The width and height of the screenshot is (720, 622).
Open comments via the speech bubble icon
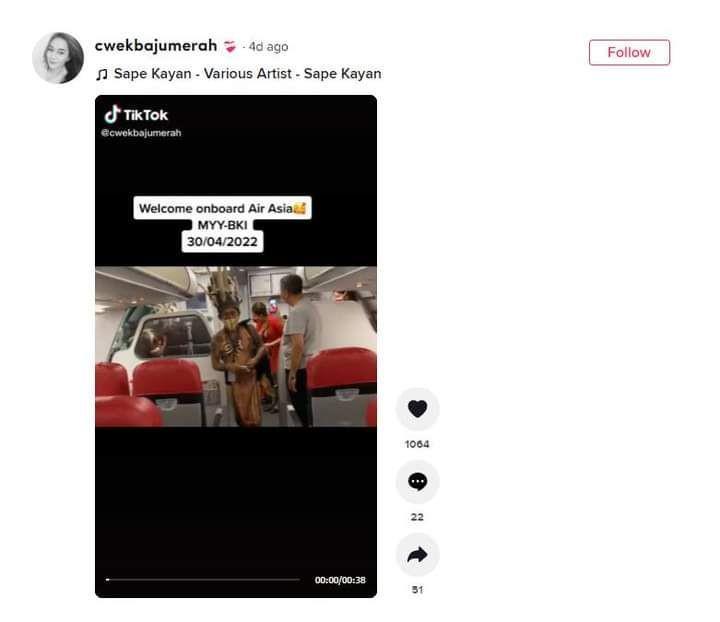point(417,482)
